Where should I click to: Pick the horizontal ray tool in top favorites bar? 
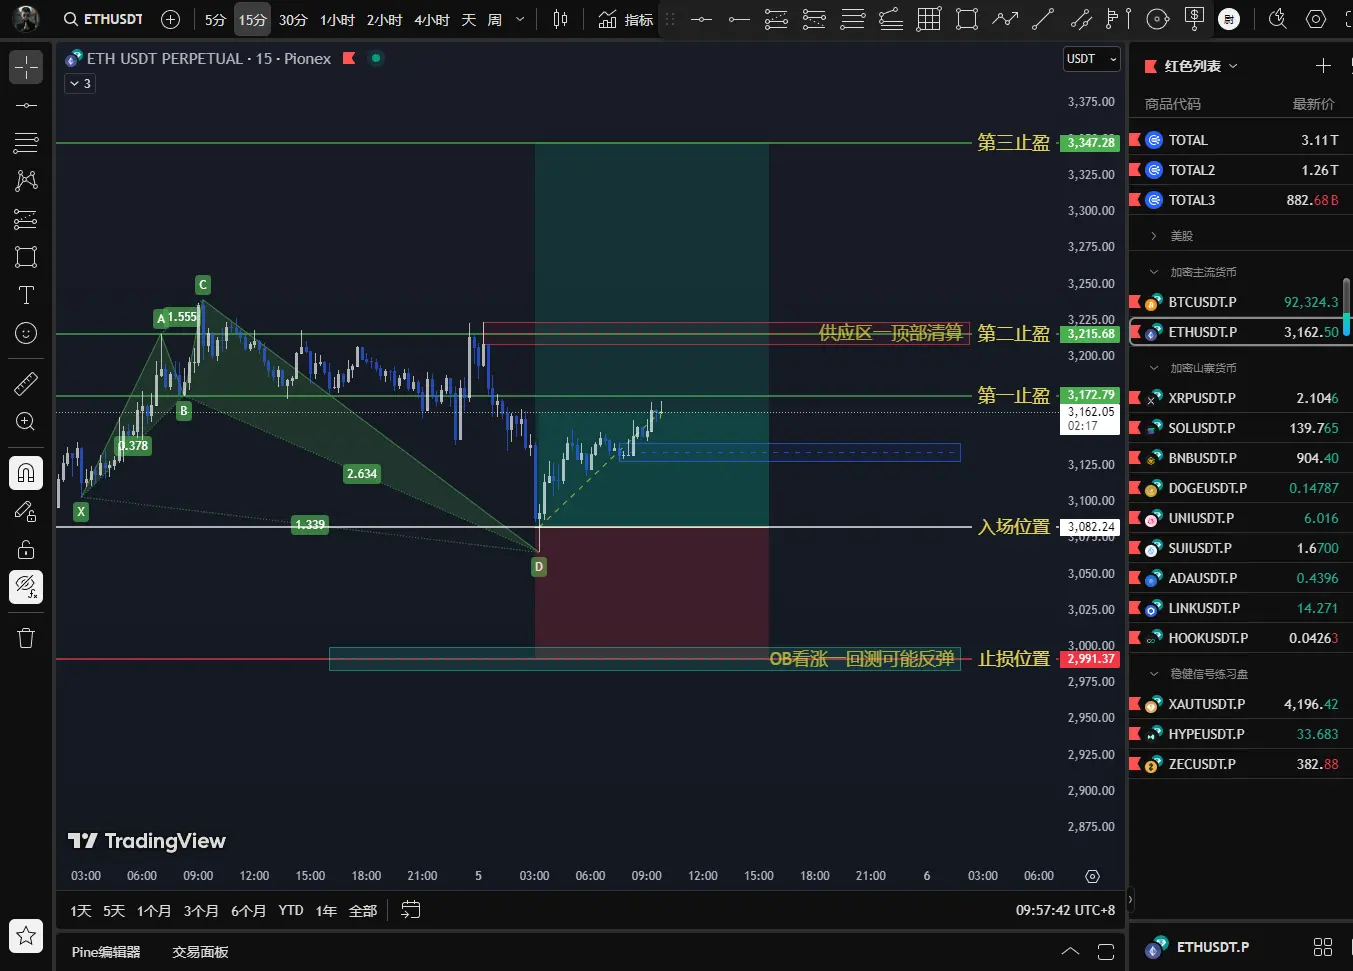pyautogui.click(x=739, y=19)
